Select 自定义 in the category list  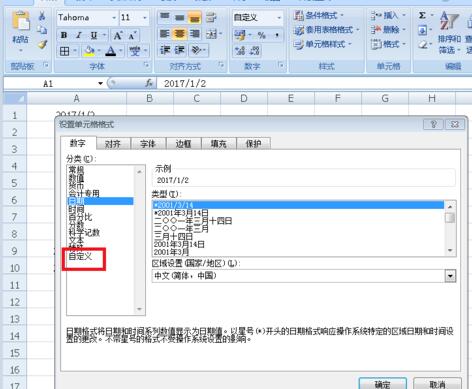point(80,256)
